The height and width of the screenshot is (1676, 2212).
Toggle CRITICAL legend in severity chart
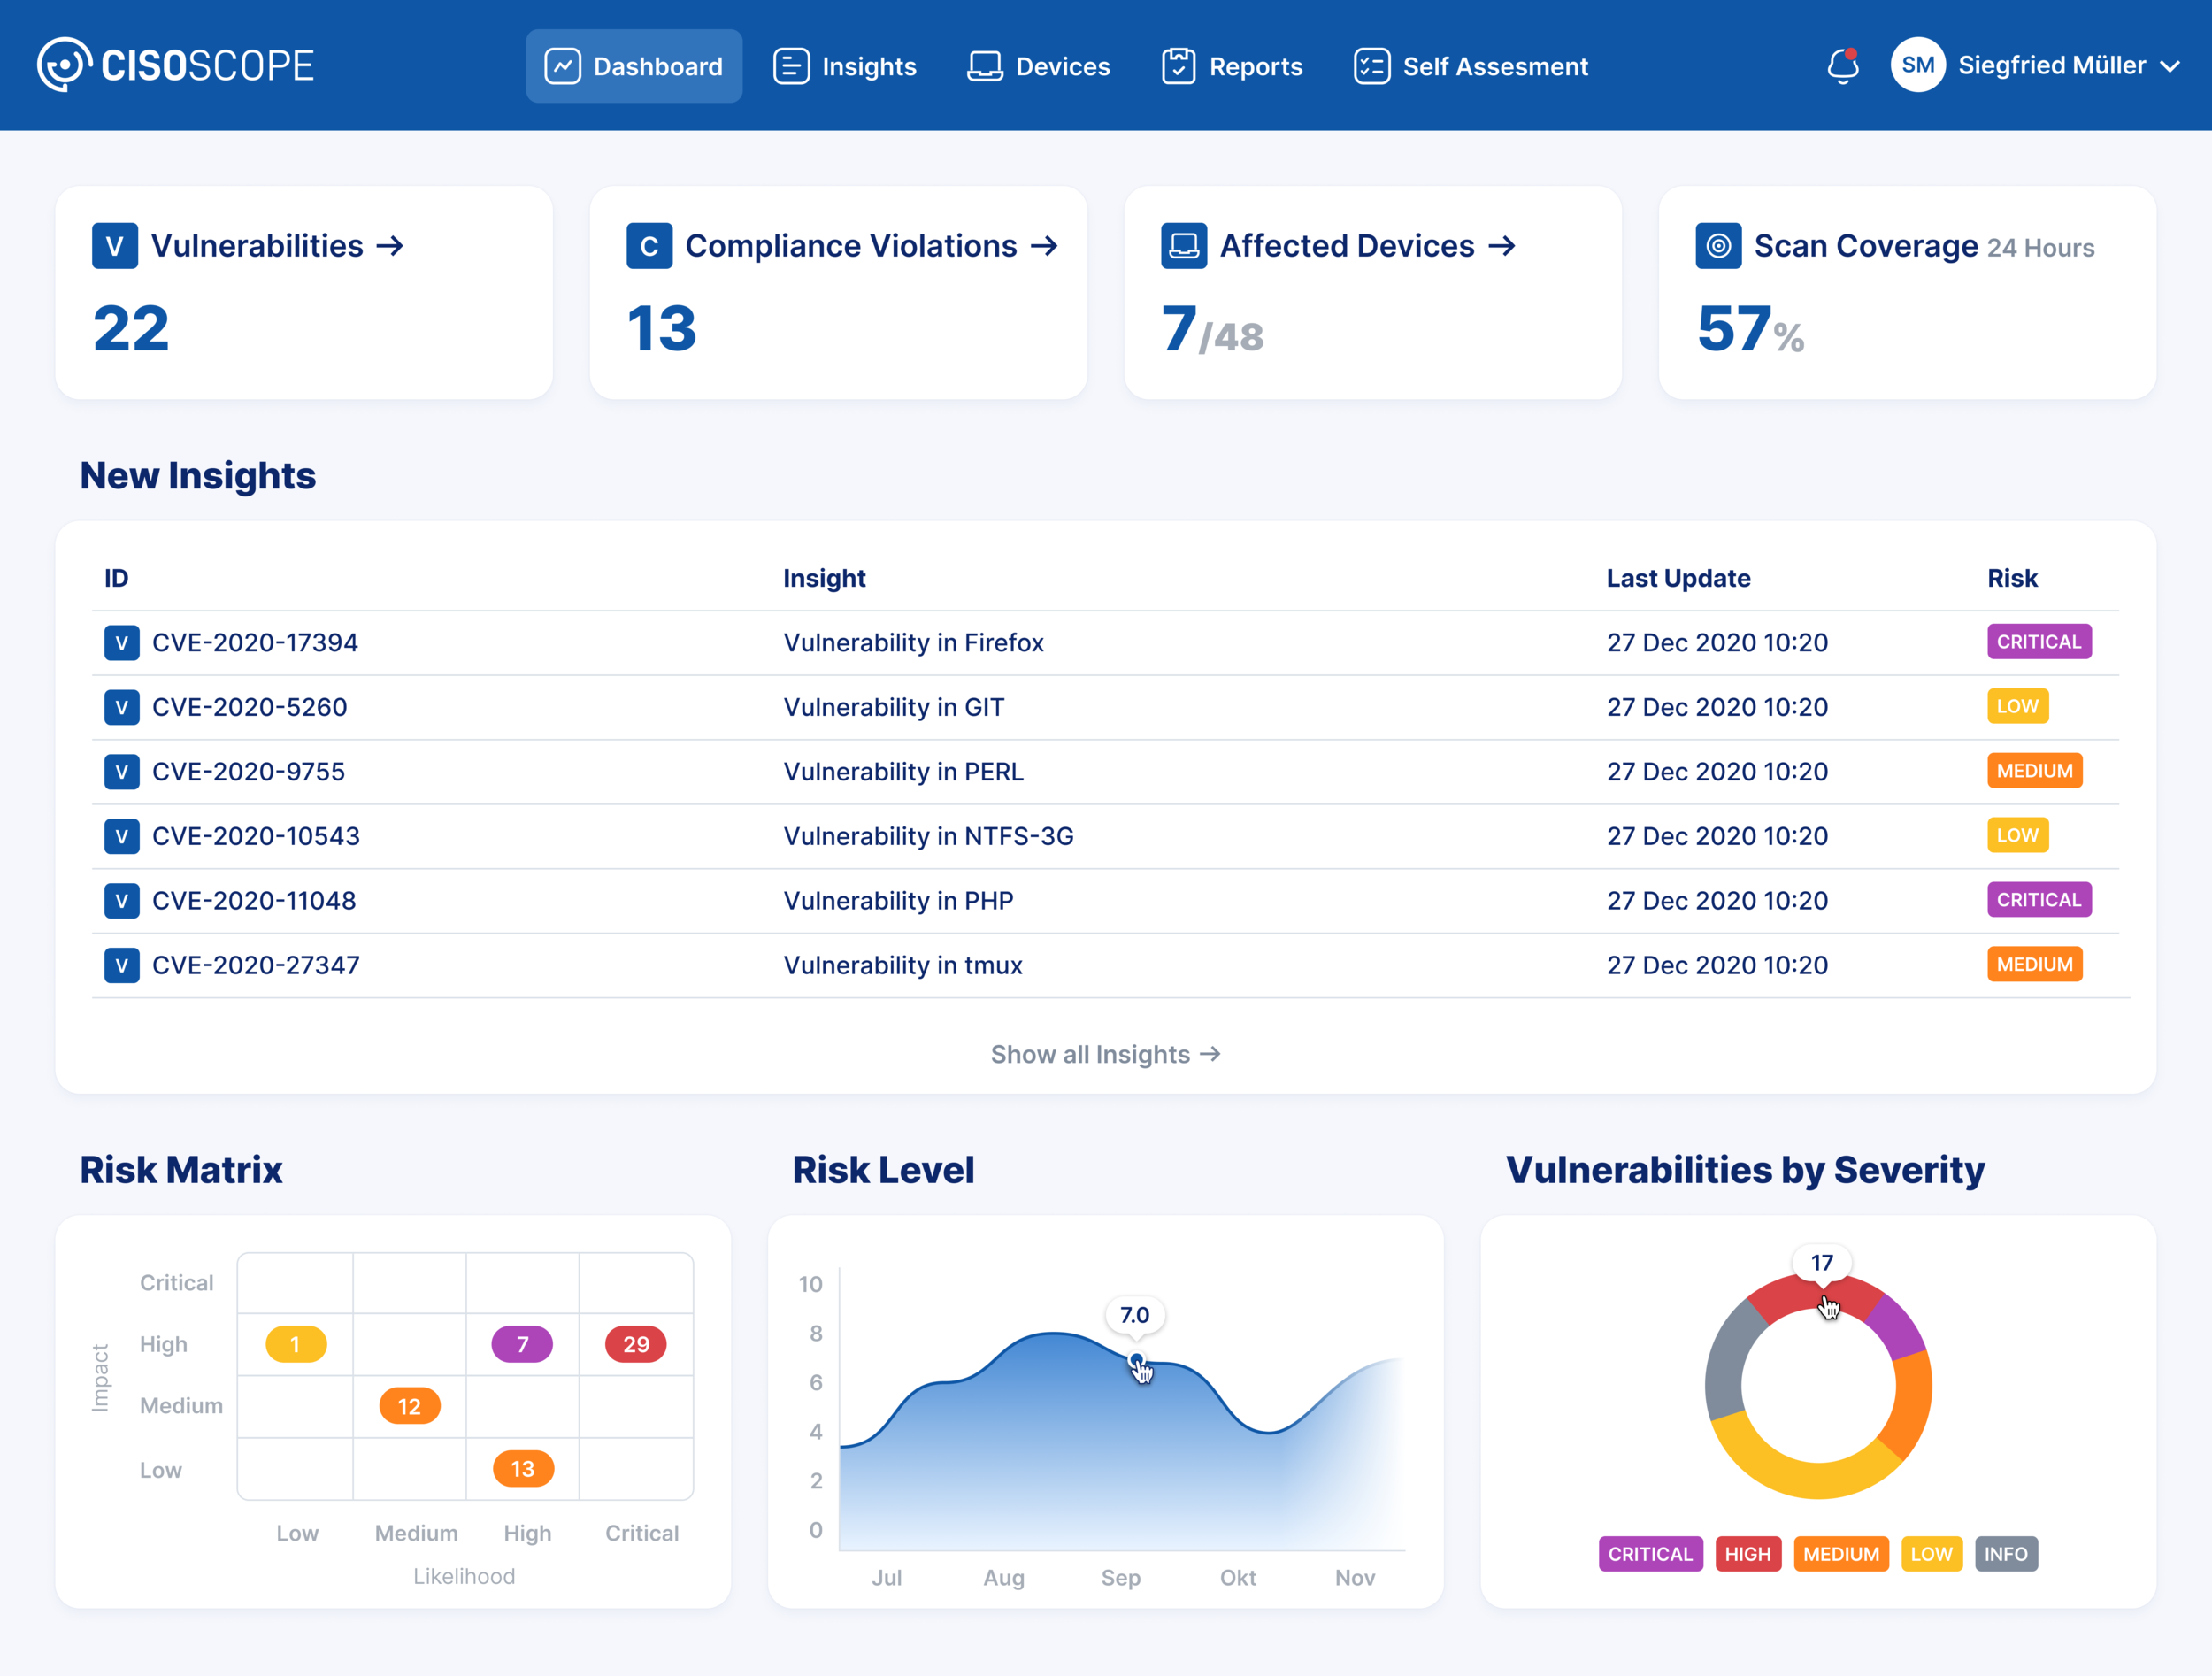1649,1554
